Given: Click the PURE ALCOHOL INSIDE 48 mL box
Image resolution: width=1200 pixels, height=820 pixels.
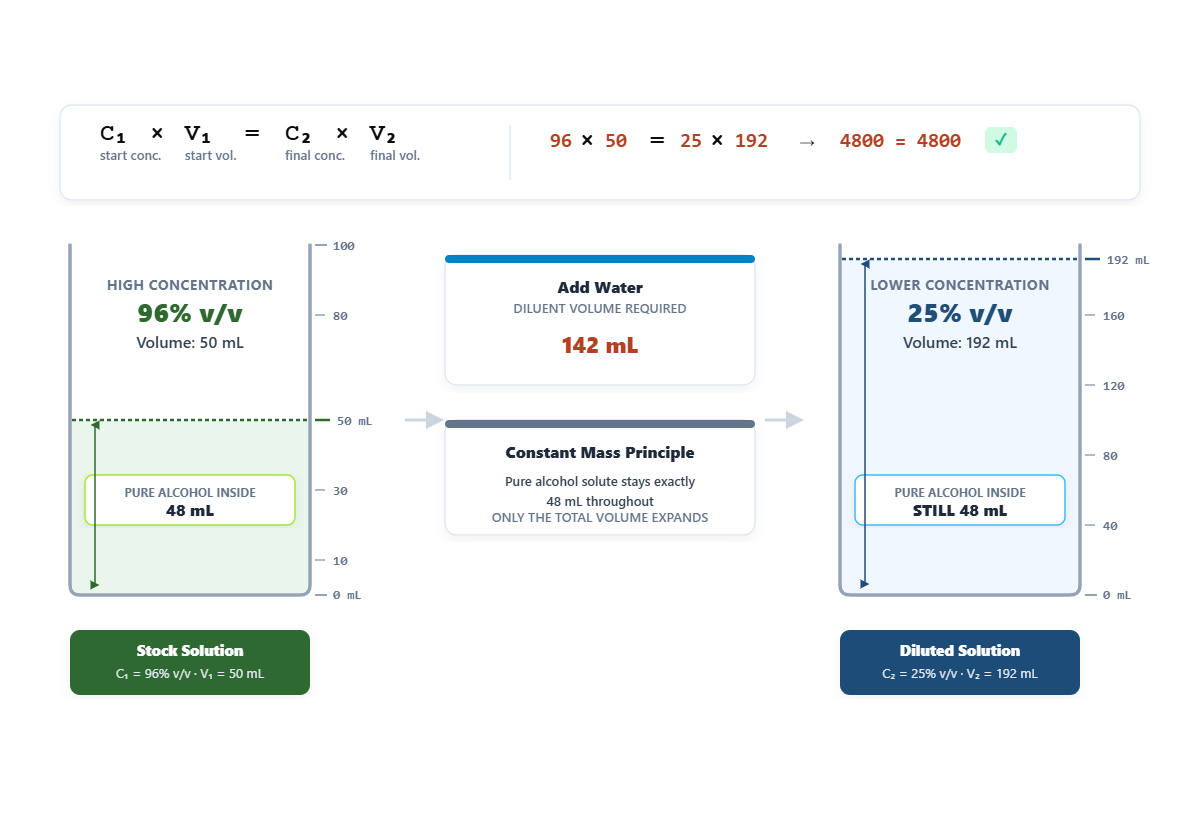Looking at the screenshot, I should coord(190,500).
